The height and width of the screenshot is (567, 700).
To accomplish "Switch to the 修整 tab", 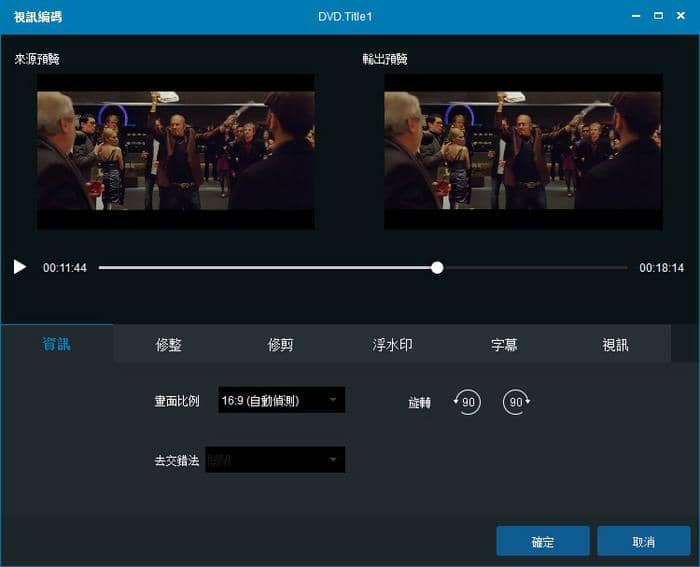I will (168, 345).
